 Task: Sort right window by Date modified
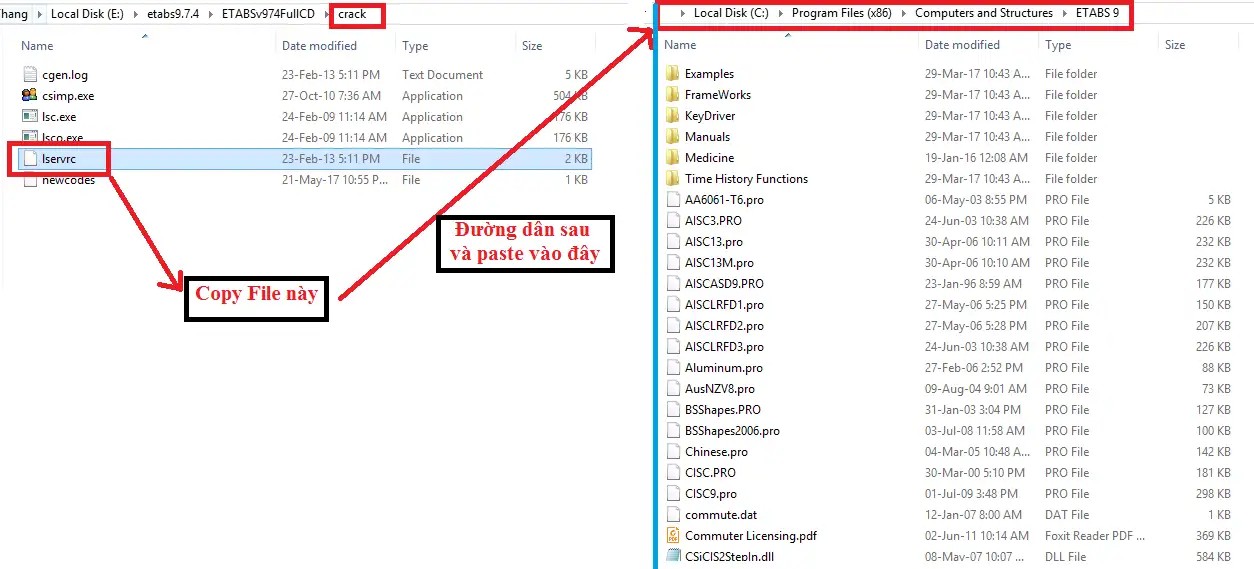pos(962,45)
